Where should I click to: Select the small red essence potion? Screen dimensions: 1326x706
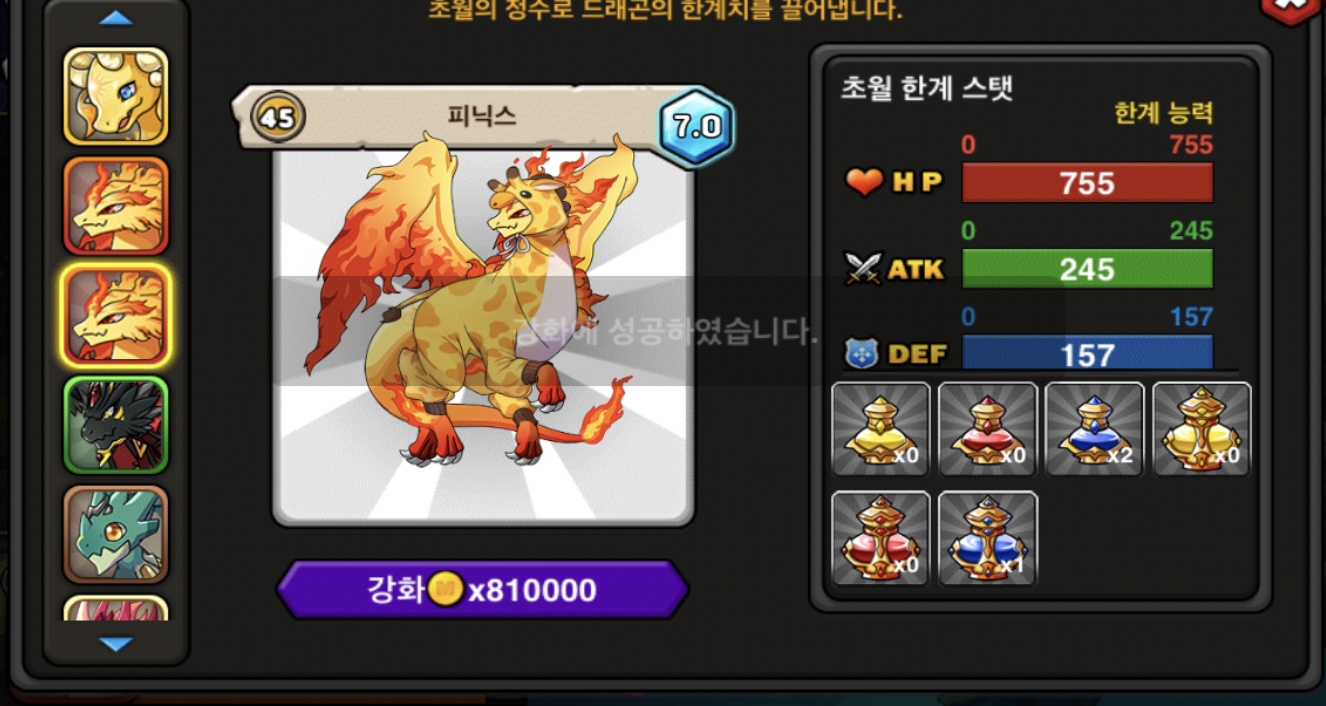988,430
